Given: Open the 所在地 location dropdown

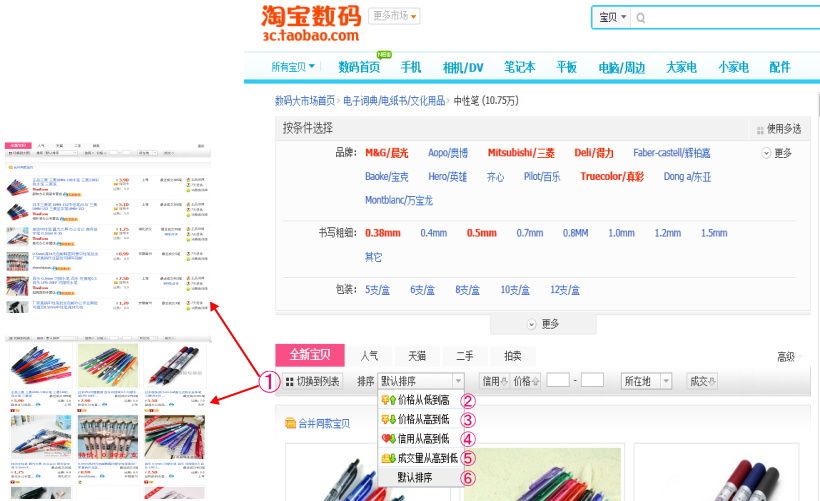Looking at the screenshot, I should (649, 381).
